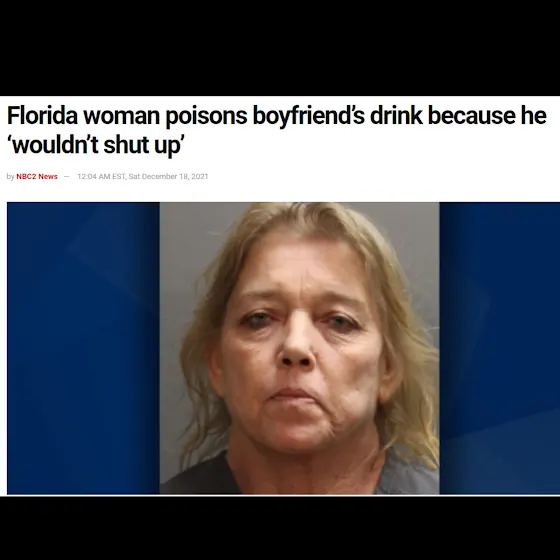Open the NBC2 News author link
Screen dimensions: 560x560
click(x=37, y=176)
